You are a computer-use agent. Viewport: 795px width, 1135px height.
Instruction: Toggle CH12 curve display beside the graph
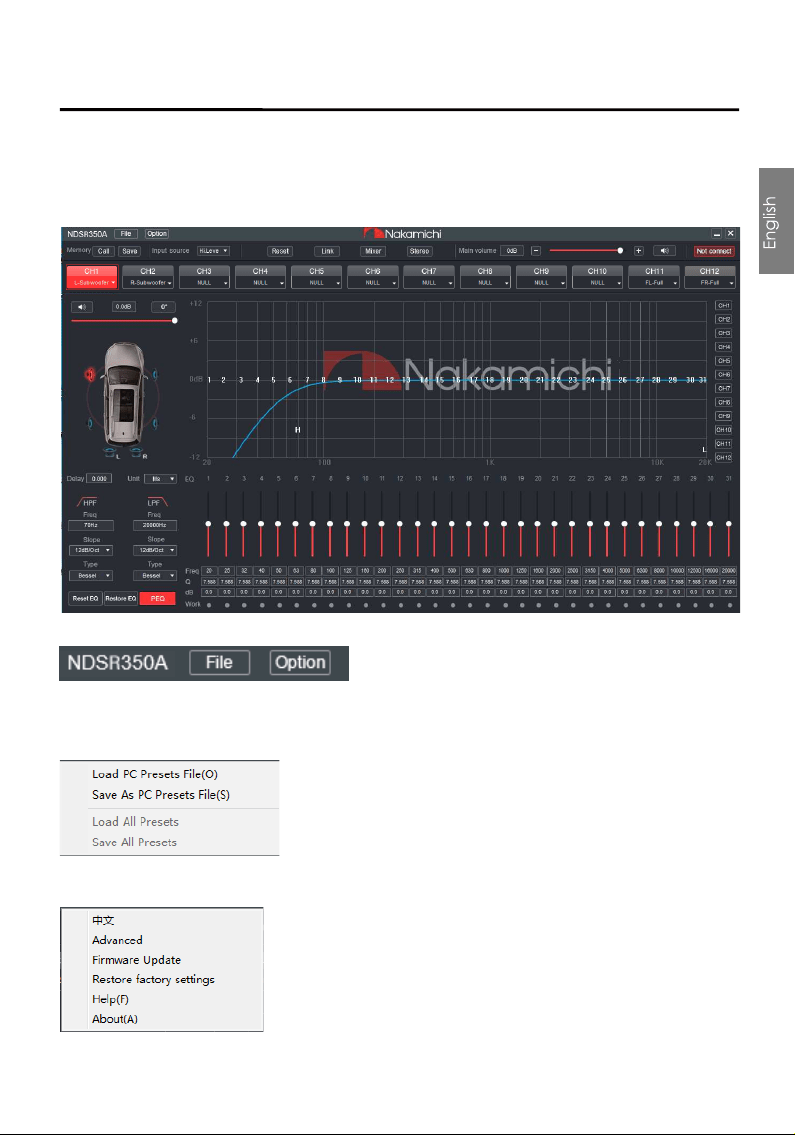(x=723, y=457)
